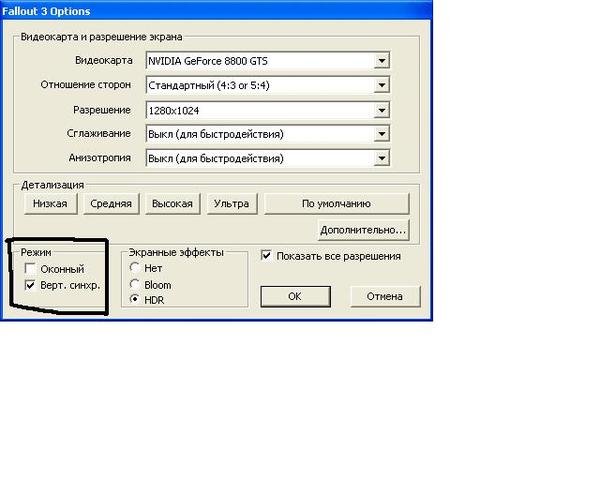Set detail to Высокая
This screenshot has height=480, width=600.
[173, 204]
